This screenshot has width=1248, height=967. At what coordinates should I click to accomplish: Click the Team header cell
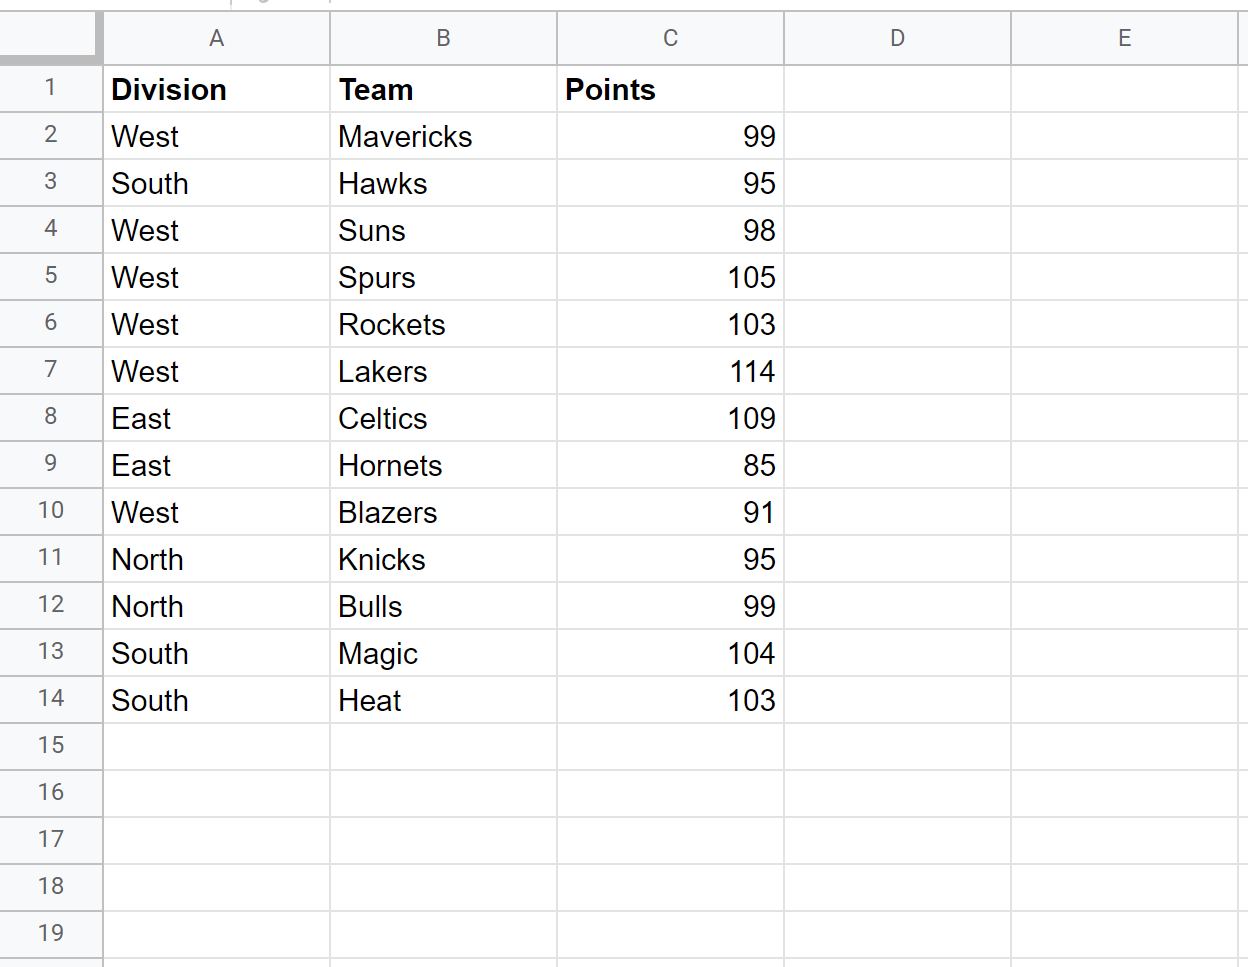point(443,90)
